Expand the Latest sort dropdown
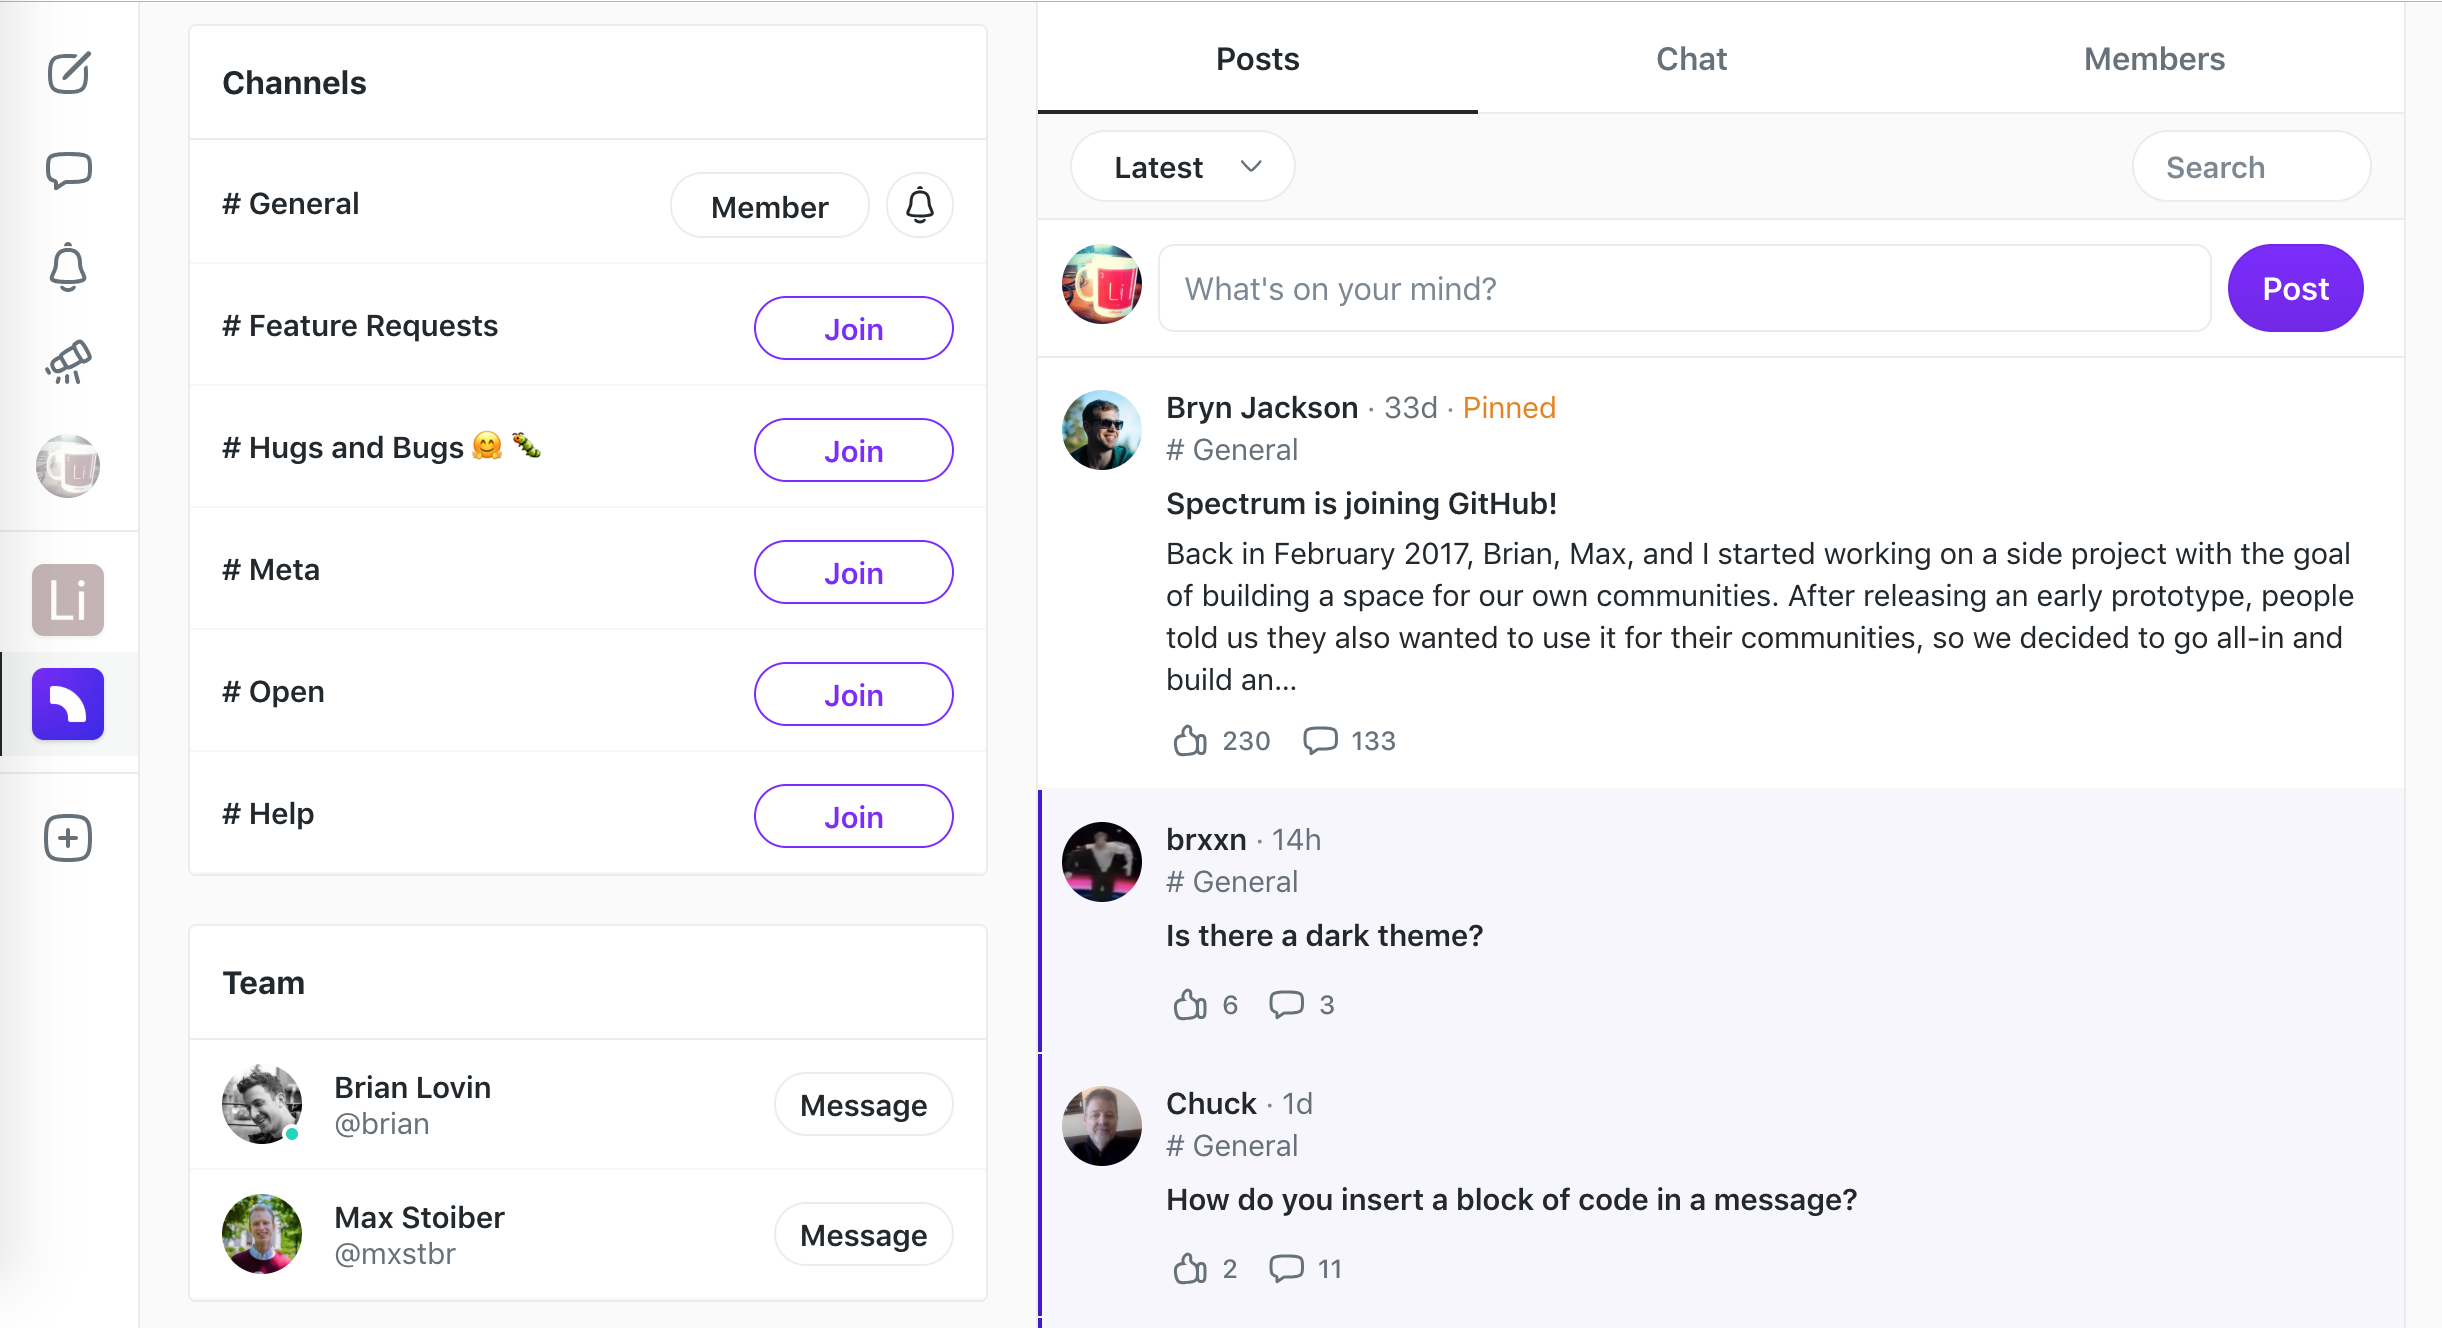Image resolution: width=2442 pixels, height=1328 pixels. (x=1183, y=167)
